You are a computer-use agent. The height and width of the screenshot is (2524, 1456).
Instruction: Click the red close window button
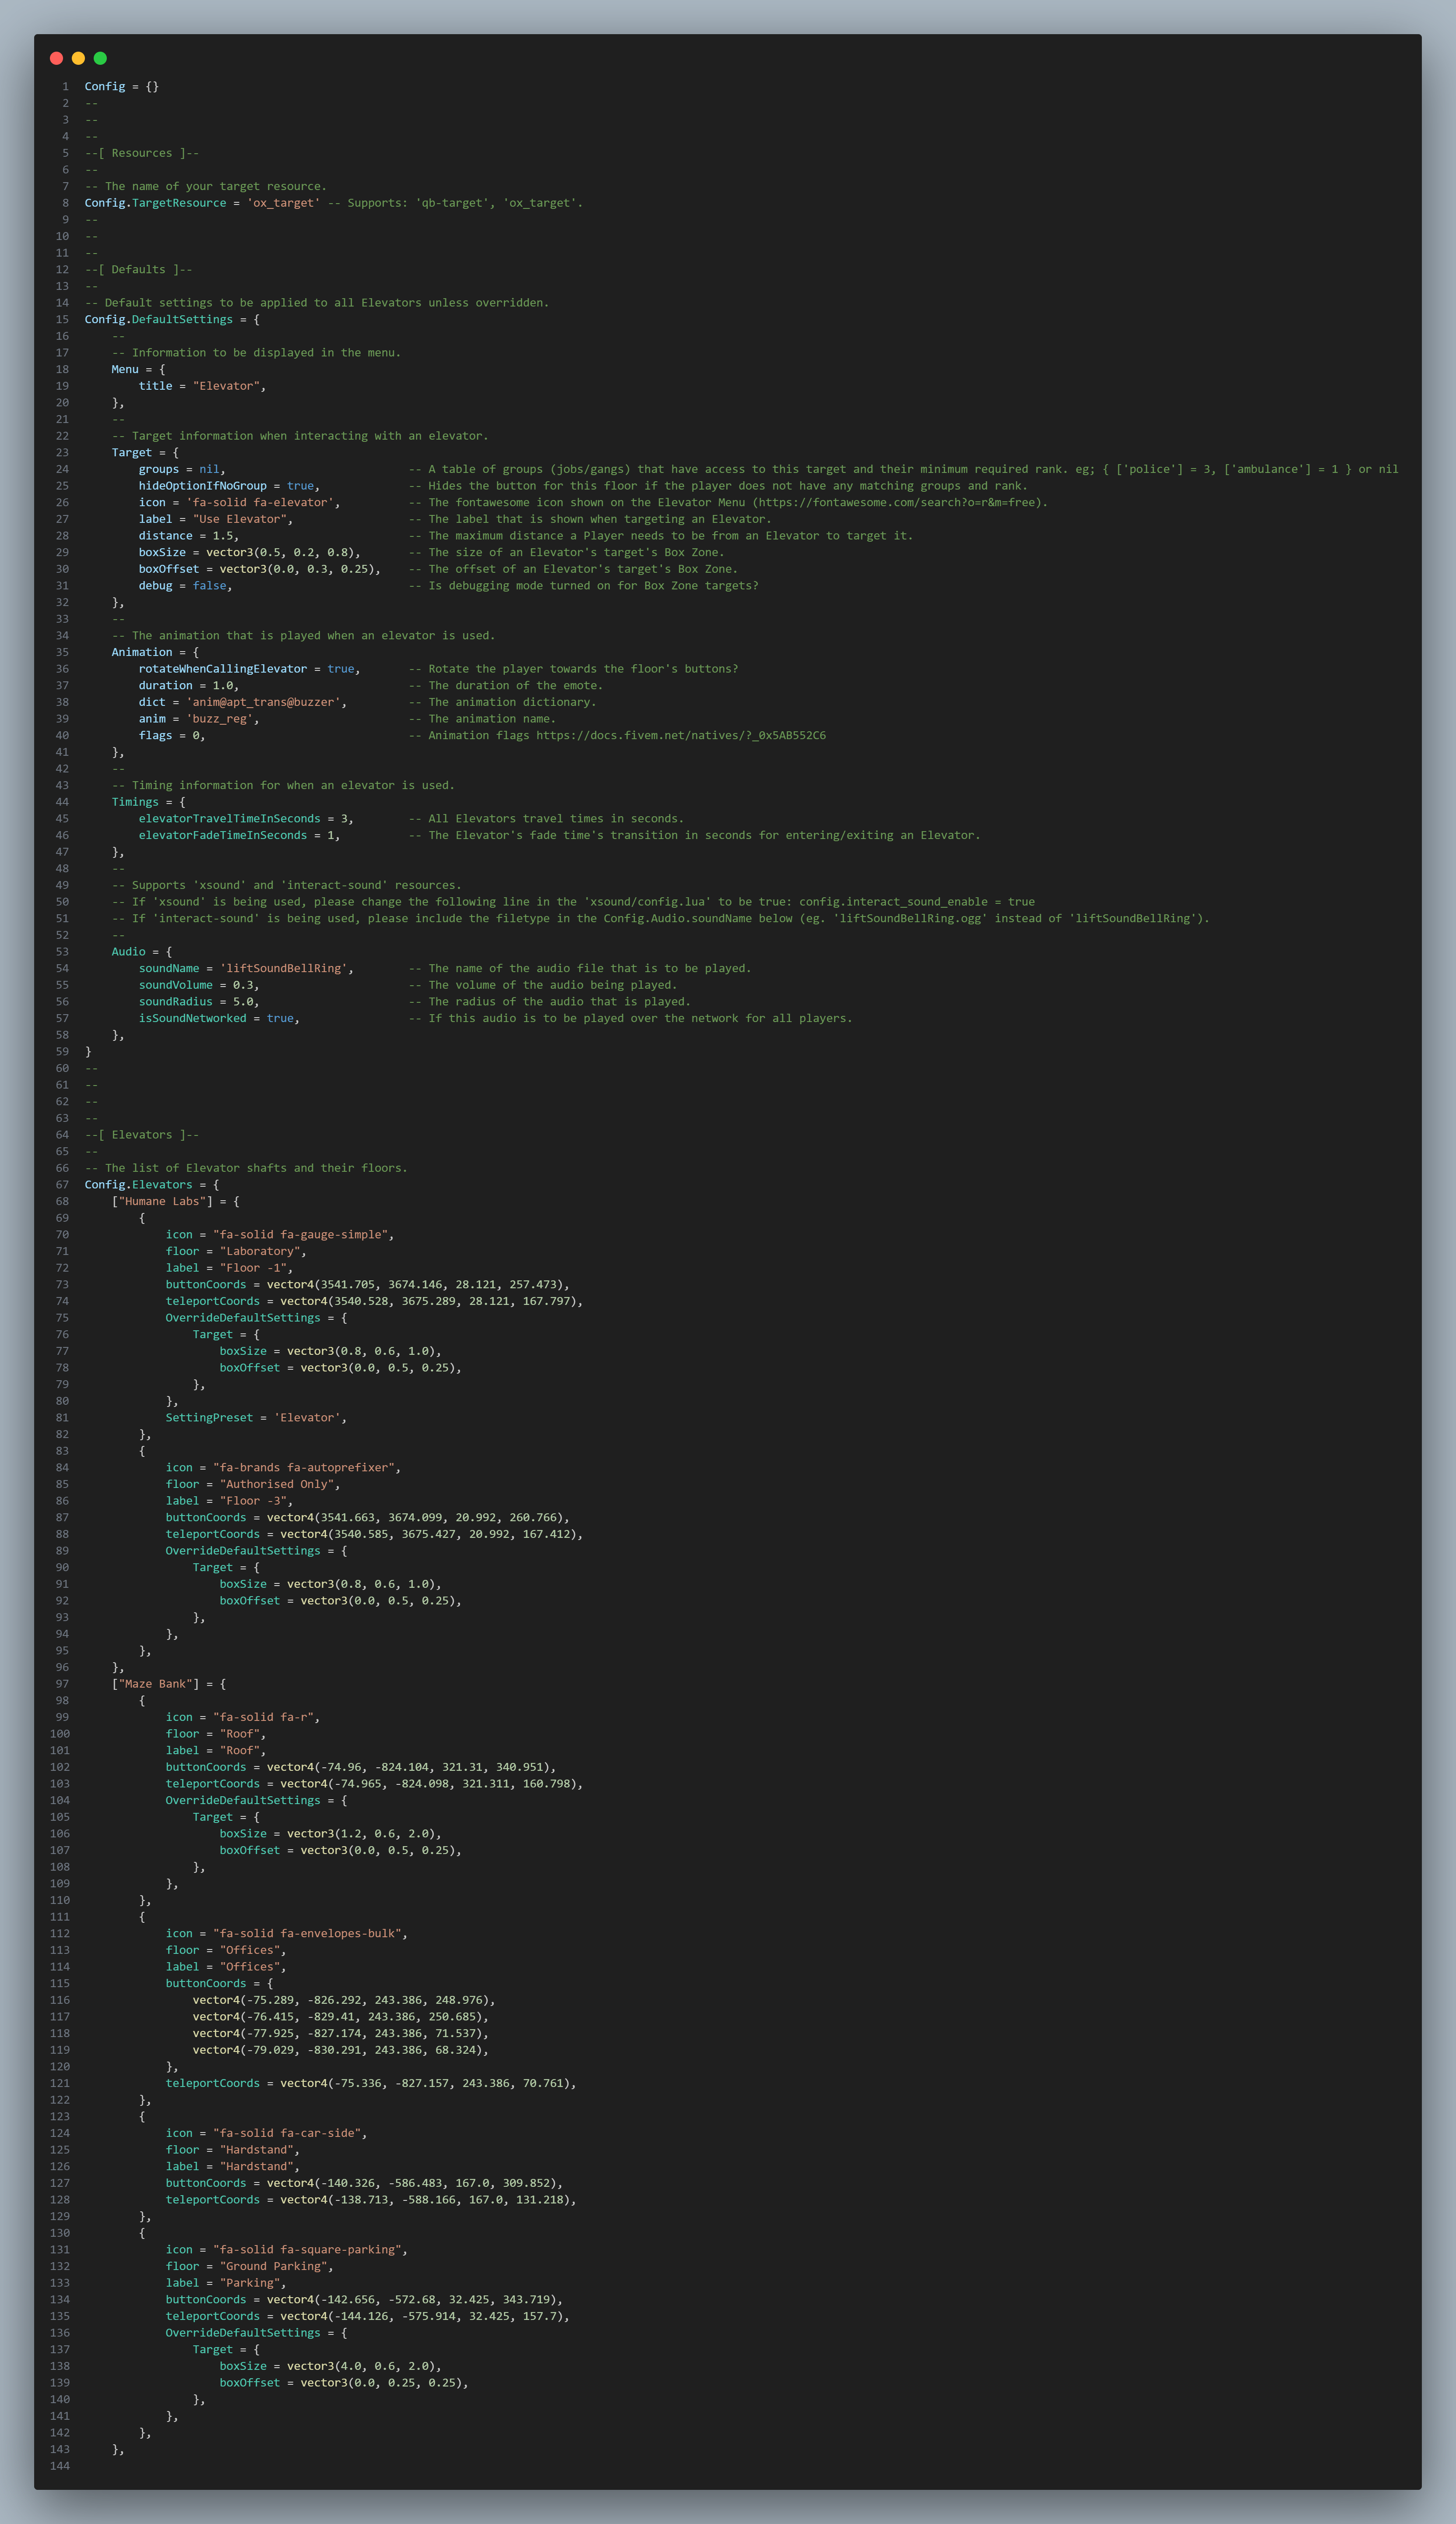(x=56, y=58)
